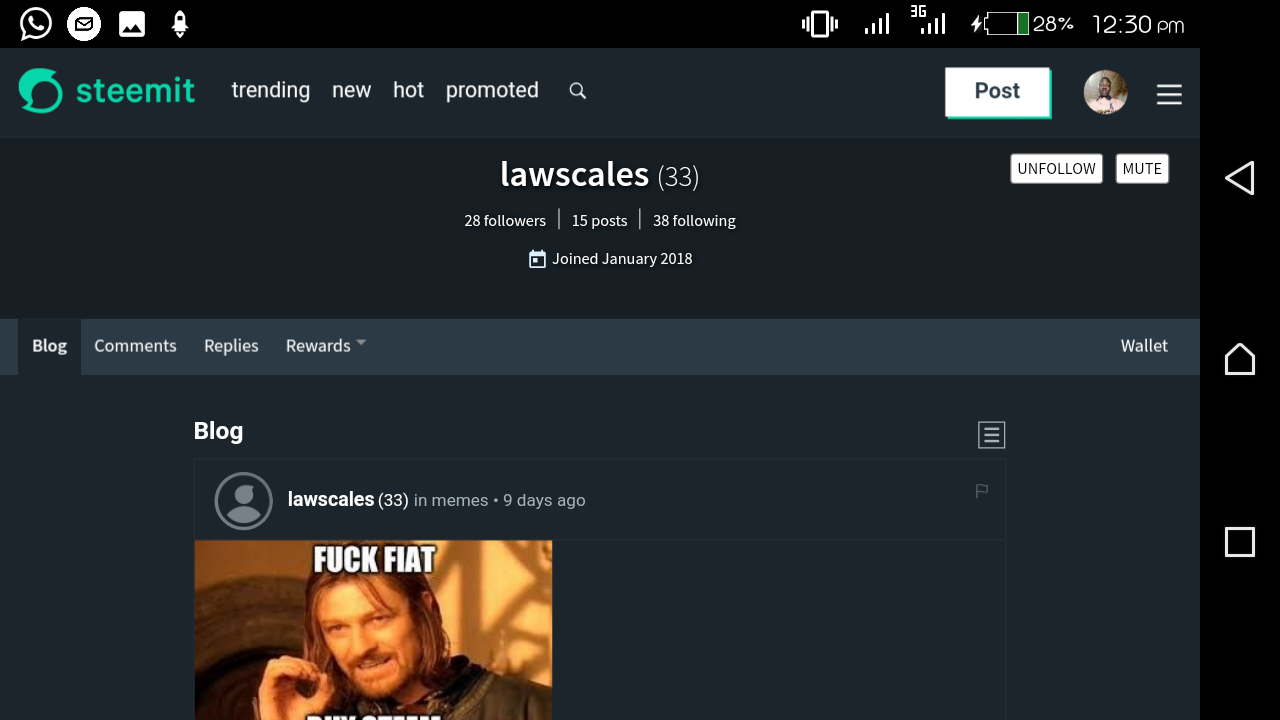Screen dimensions: 1280x720
Task: Click the Post button
Action: tap(997, 92)
